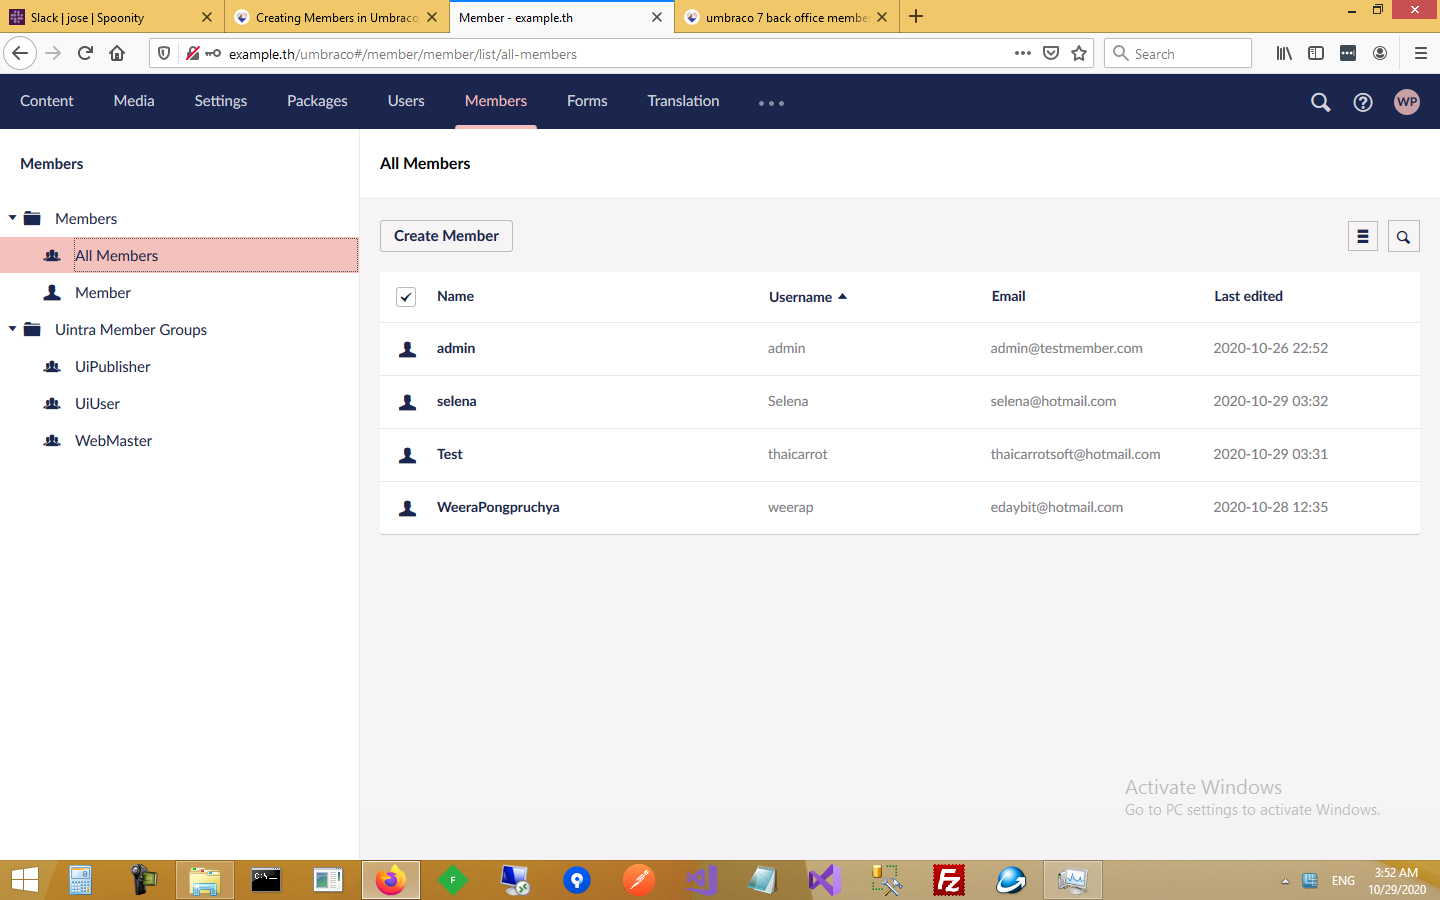The width and height of the screenshot is (1440, 900).
Task: Go to the Settings section
Action: pyautogui.click(x=220, y=101)
